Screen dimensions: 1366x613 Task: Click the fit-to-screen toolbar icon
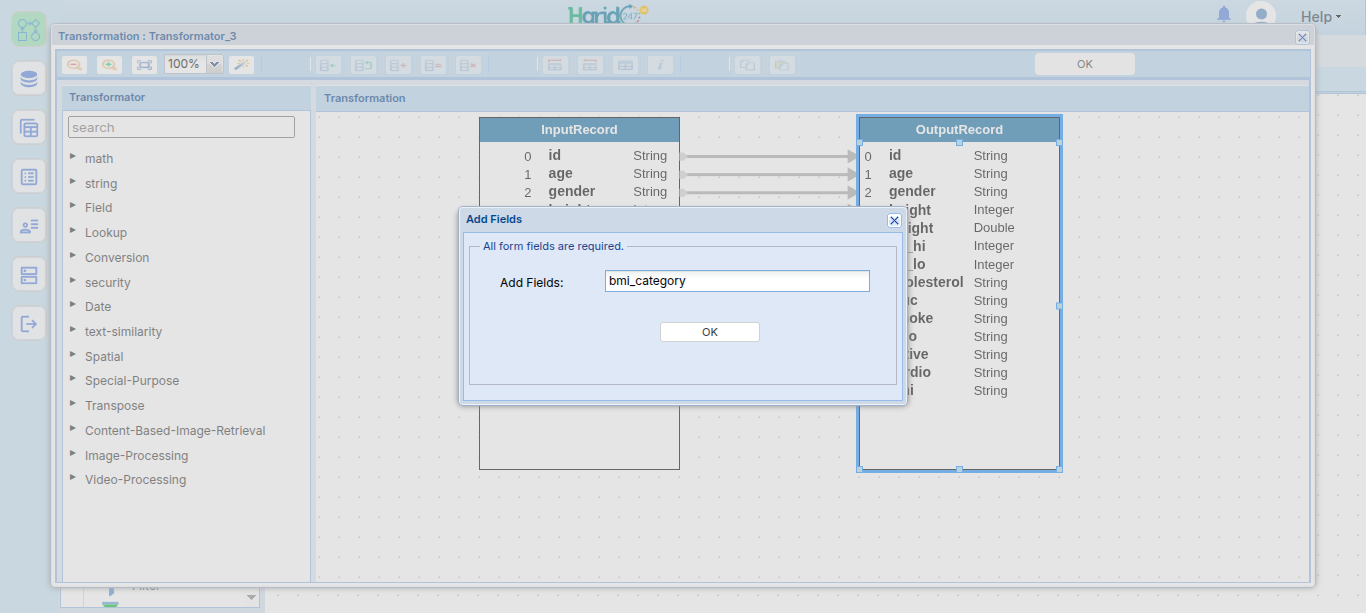tap(145, 64)
